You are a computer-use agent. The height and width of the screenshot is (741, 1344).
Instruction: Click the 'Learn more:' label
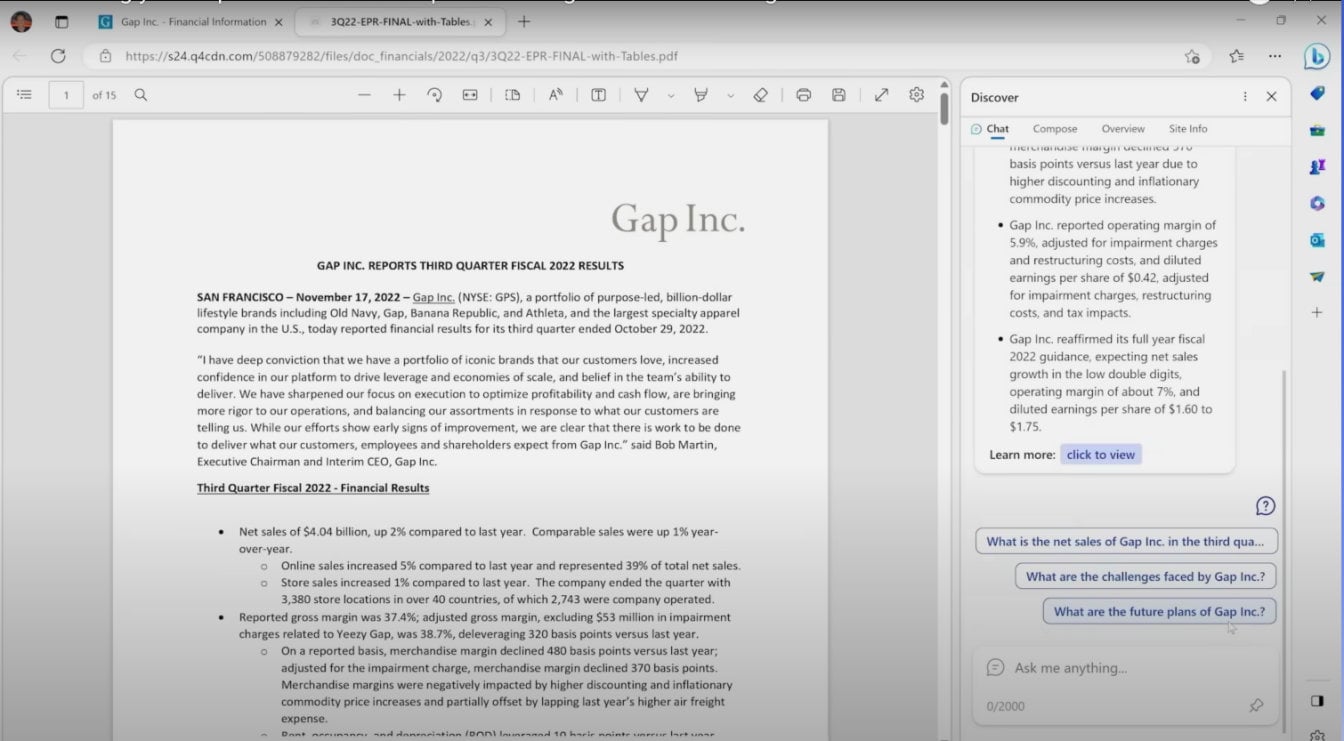pyautogui.click(x=1022, y=455)
